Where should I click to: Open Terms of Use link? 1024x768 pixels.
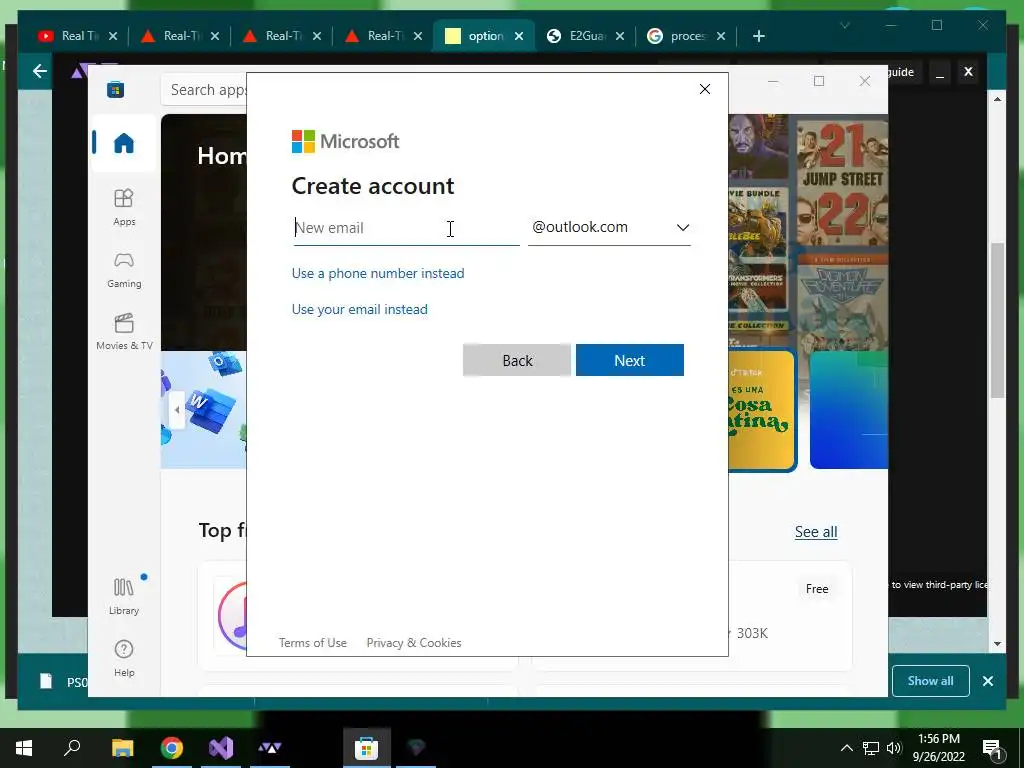[x=313, y=643]
